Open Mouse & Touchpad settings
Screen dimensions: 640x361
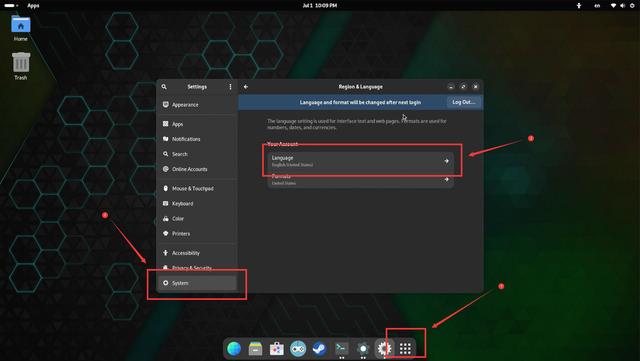pos(197,188)
